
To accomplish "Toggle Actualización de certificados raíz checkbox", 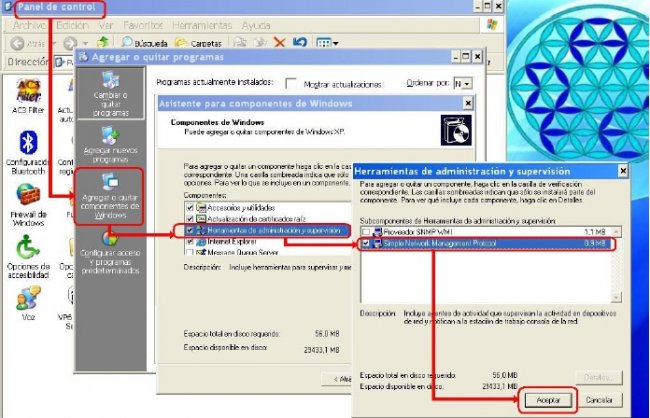I will 190,219.
